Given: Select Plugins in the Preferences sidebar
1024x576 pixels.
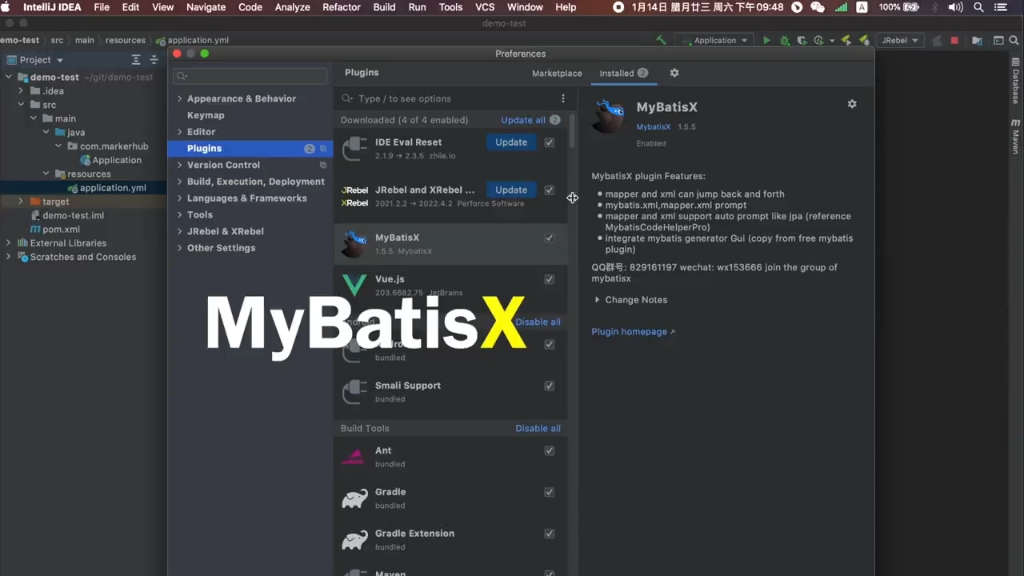Looking at the screenshot, I should 205,148.
